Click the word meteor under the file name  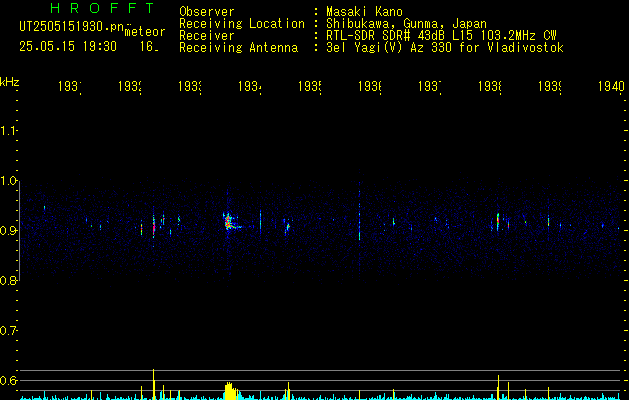tap(145, 32)
